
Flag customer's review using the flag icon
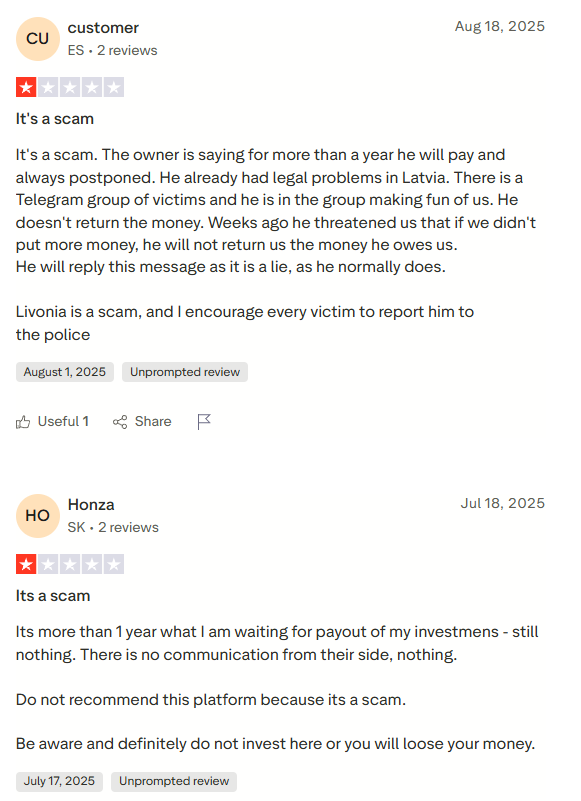pyautogui.click(x=204, y=422)
